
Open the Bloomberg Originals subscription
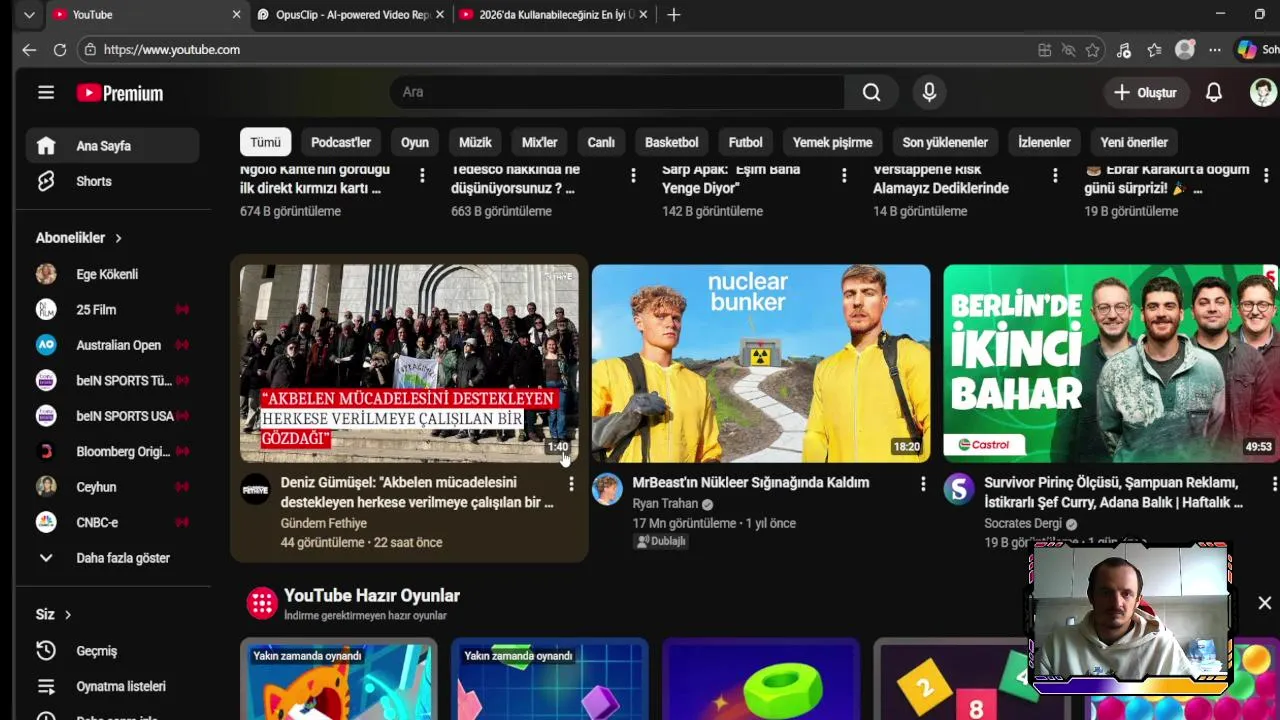point(112,452)
